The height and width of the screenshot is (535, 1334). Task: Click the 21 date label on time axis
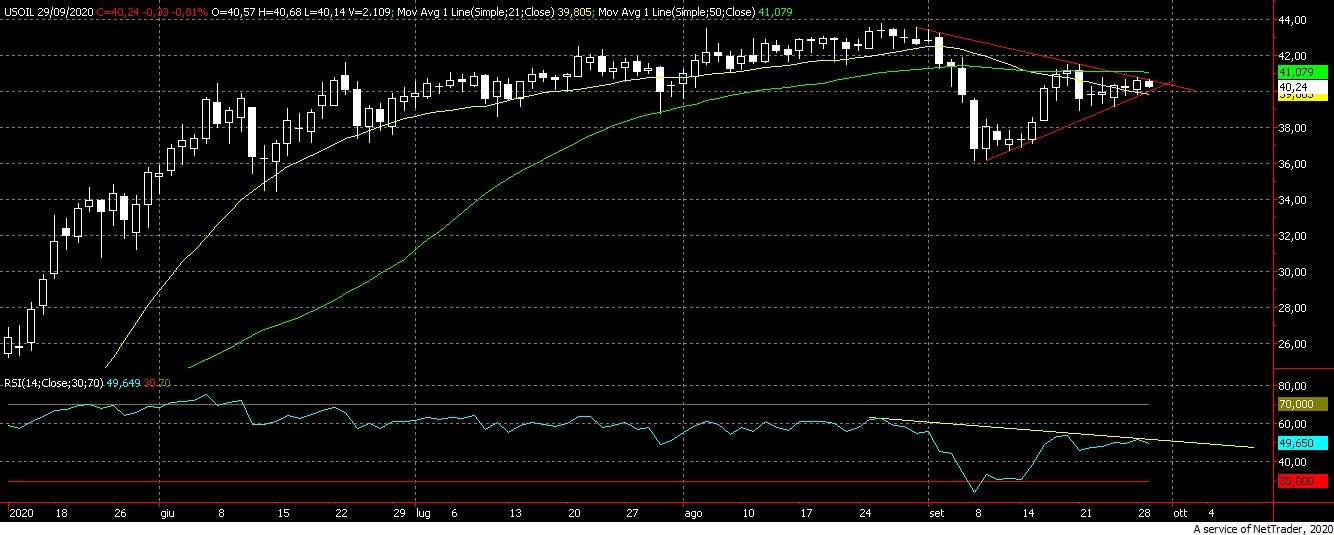tap(1084, 511)
